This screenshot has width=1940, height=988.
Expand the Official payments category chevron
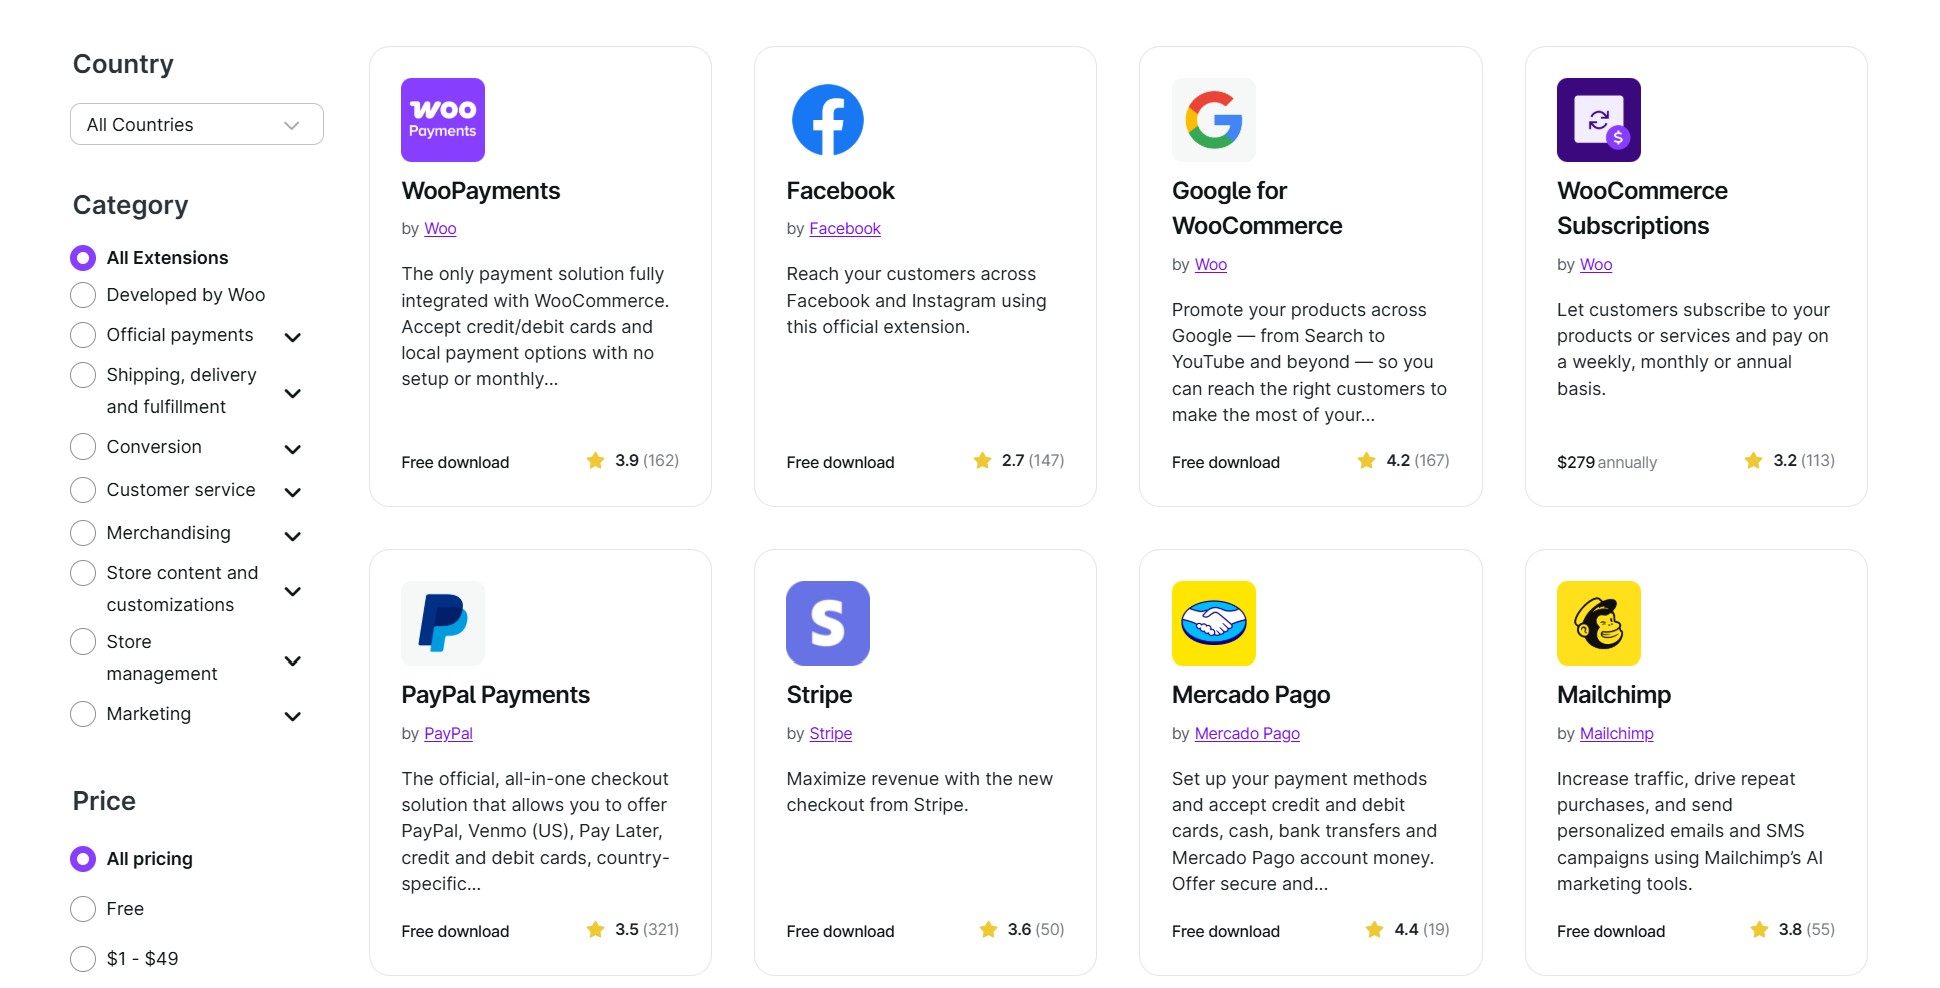(293, 337)
